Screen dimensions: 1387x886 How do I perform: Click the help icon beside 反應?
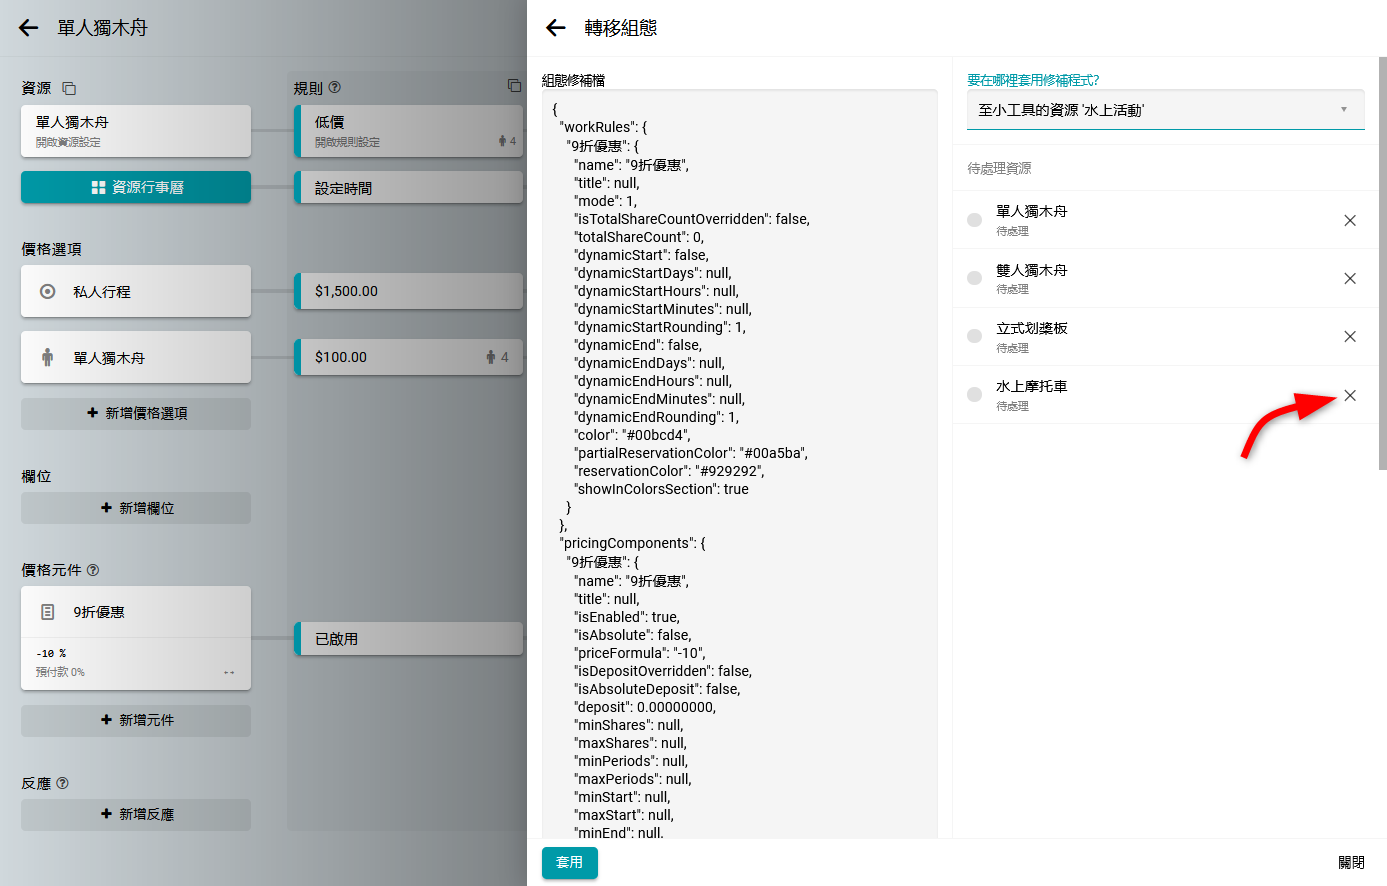63,783
